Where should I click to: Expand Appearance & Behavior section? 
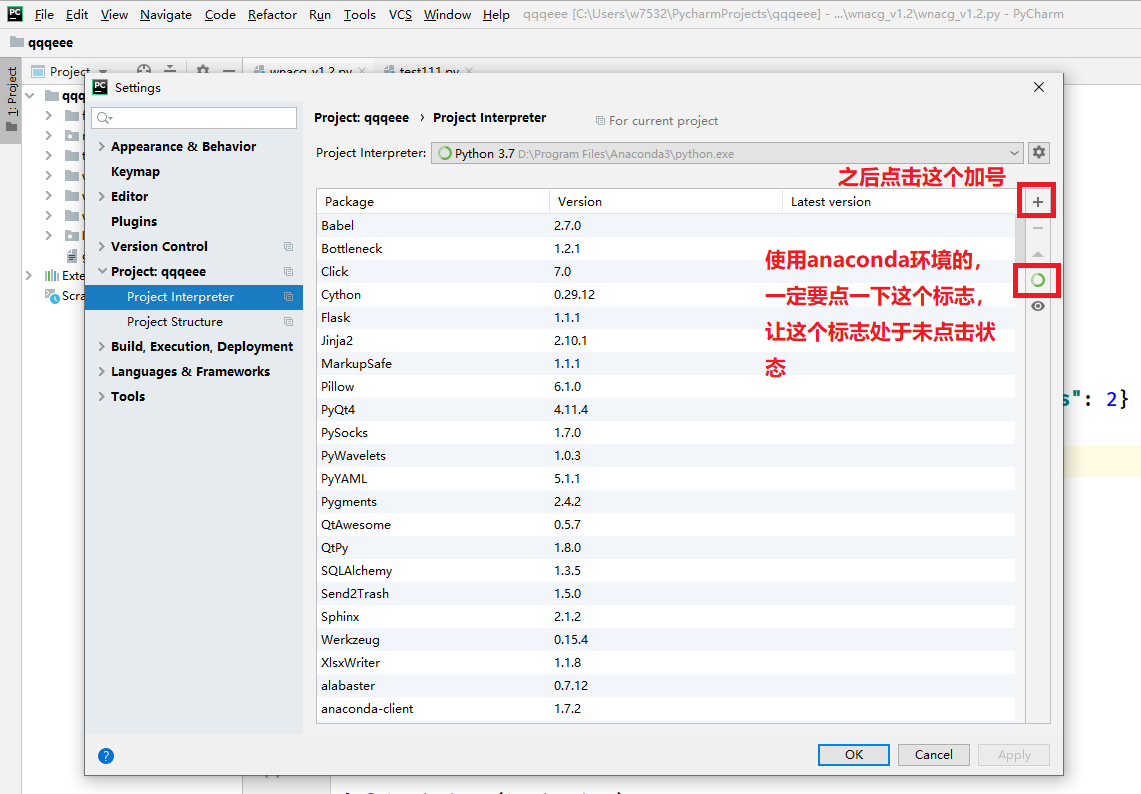pyautogui.click(x=102, y=146)
